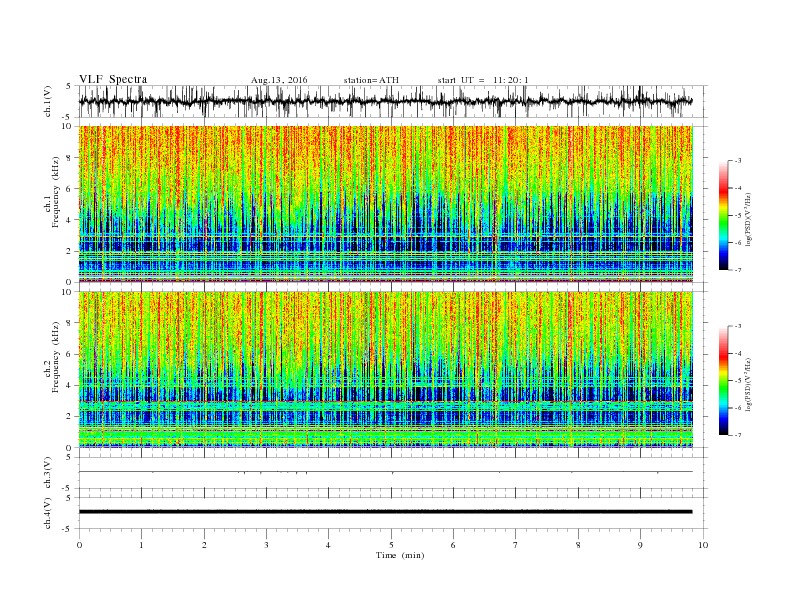
Task: Click time-axis tick label "4" at bottom
Action: click(328, 545)
